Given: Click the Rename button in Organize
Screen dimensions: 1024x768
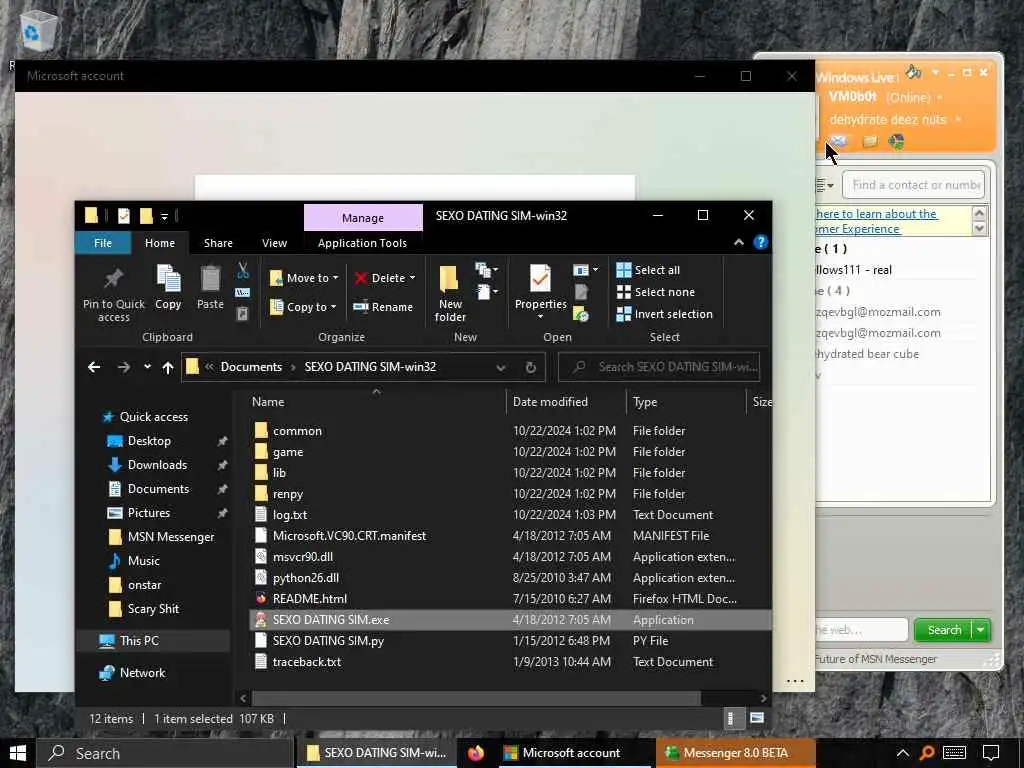Looking at the screenshot, I should tap(383, 307).
